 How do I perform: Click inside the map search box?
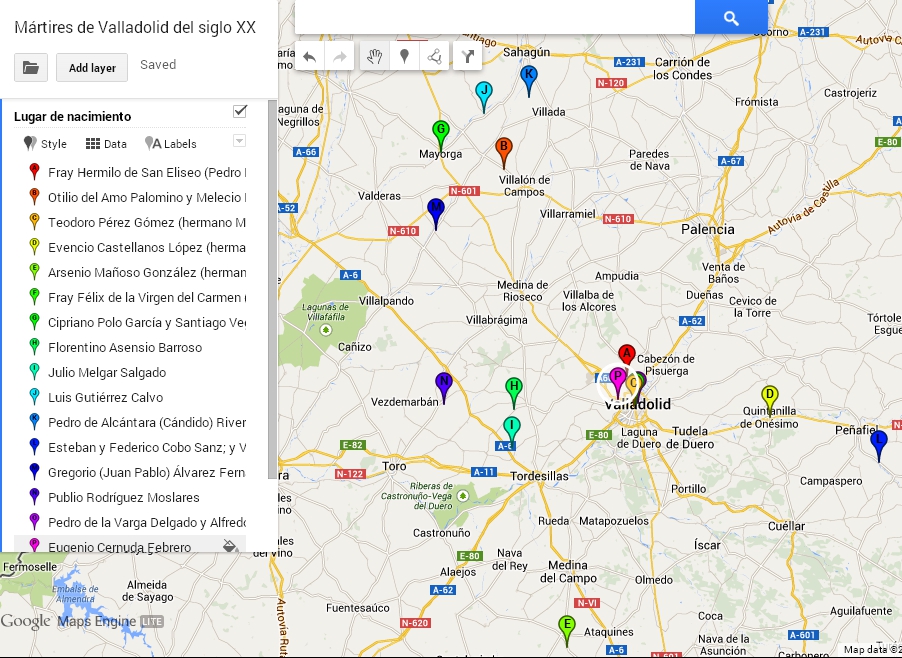click(495, 17)
